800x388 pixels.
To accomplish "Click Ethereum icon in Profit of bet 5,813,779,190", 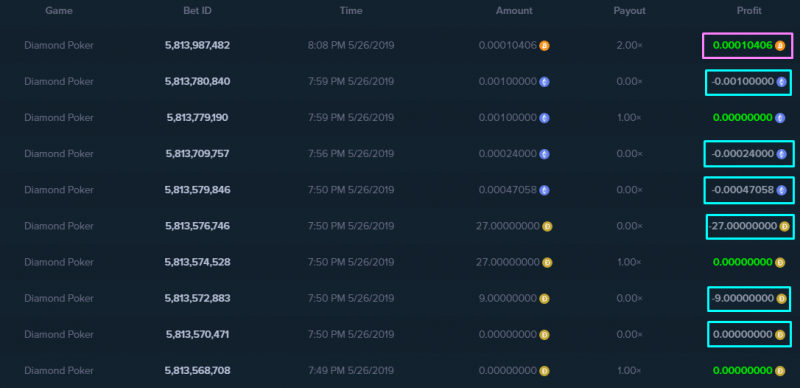I will tap(780, 118).
